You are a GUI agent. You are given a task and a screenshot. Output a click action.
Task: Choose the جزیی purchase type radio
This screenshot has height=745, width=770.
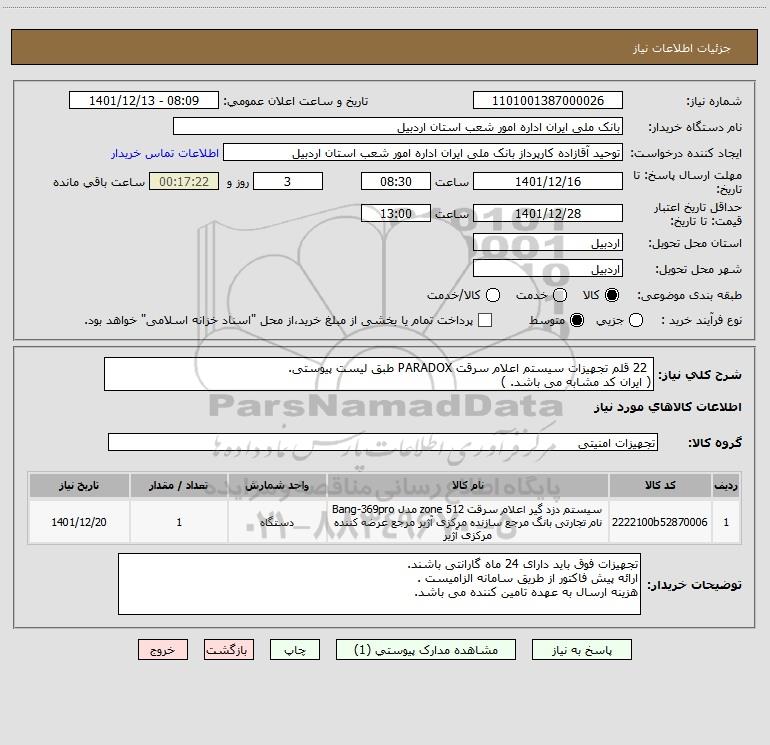point(635,320)
